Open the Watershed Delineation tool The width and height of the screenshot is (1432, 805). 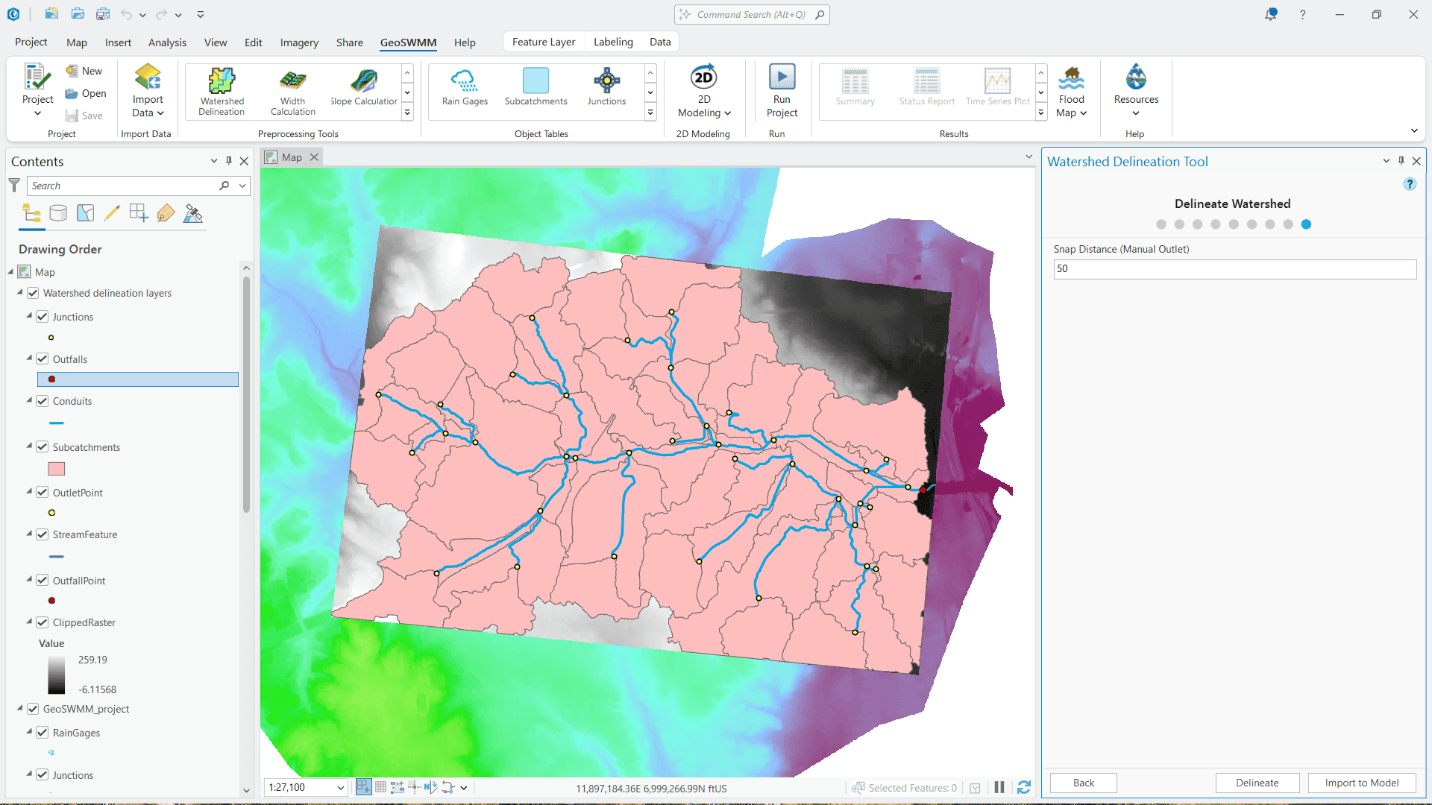(x=221, y=90)
